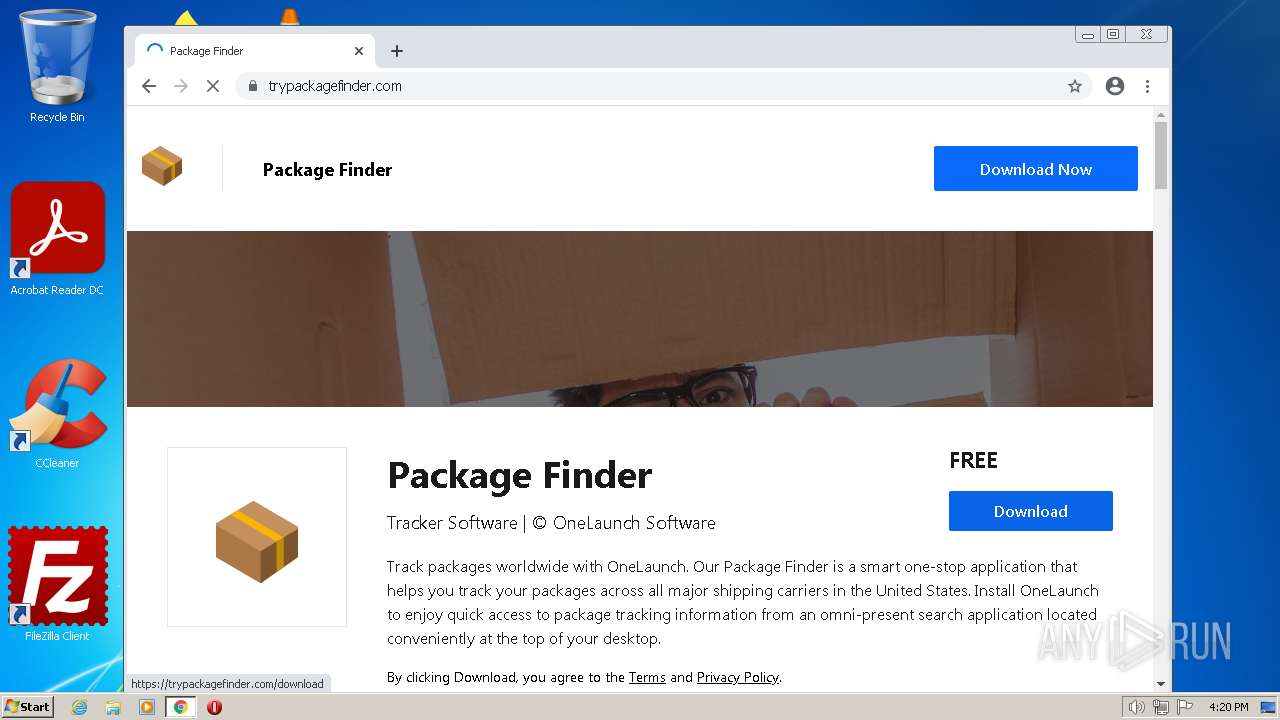Close the Package Finder tab
The image size is (1280, 720).
359,51
